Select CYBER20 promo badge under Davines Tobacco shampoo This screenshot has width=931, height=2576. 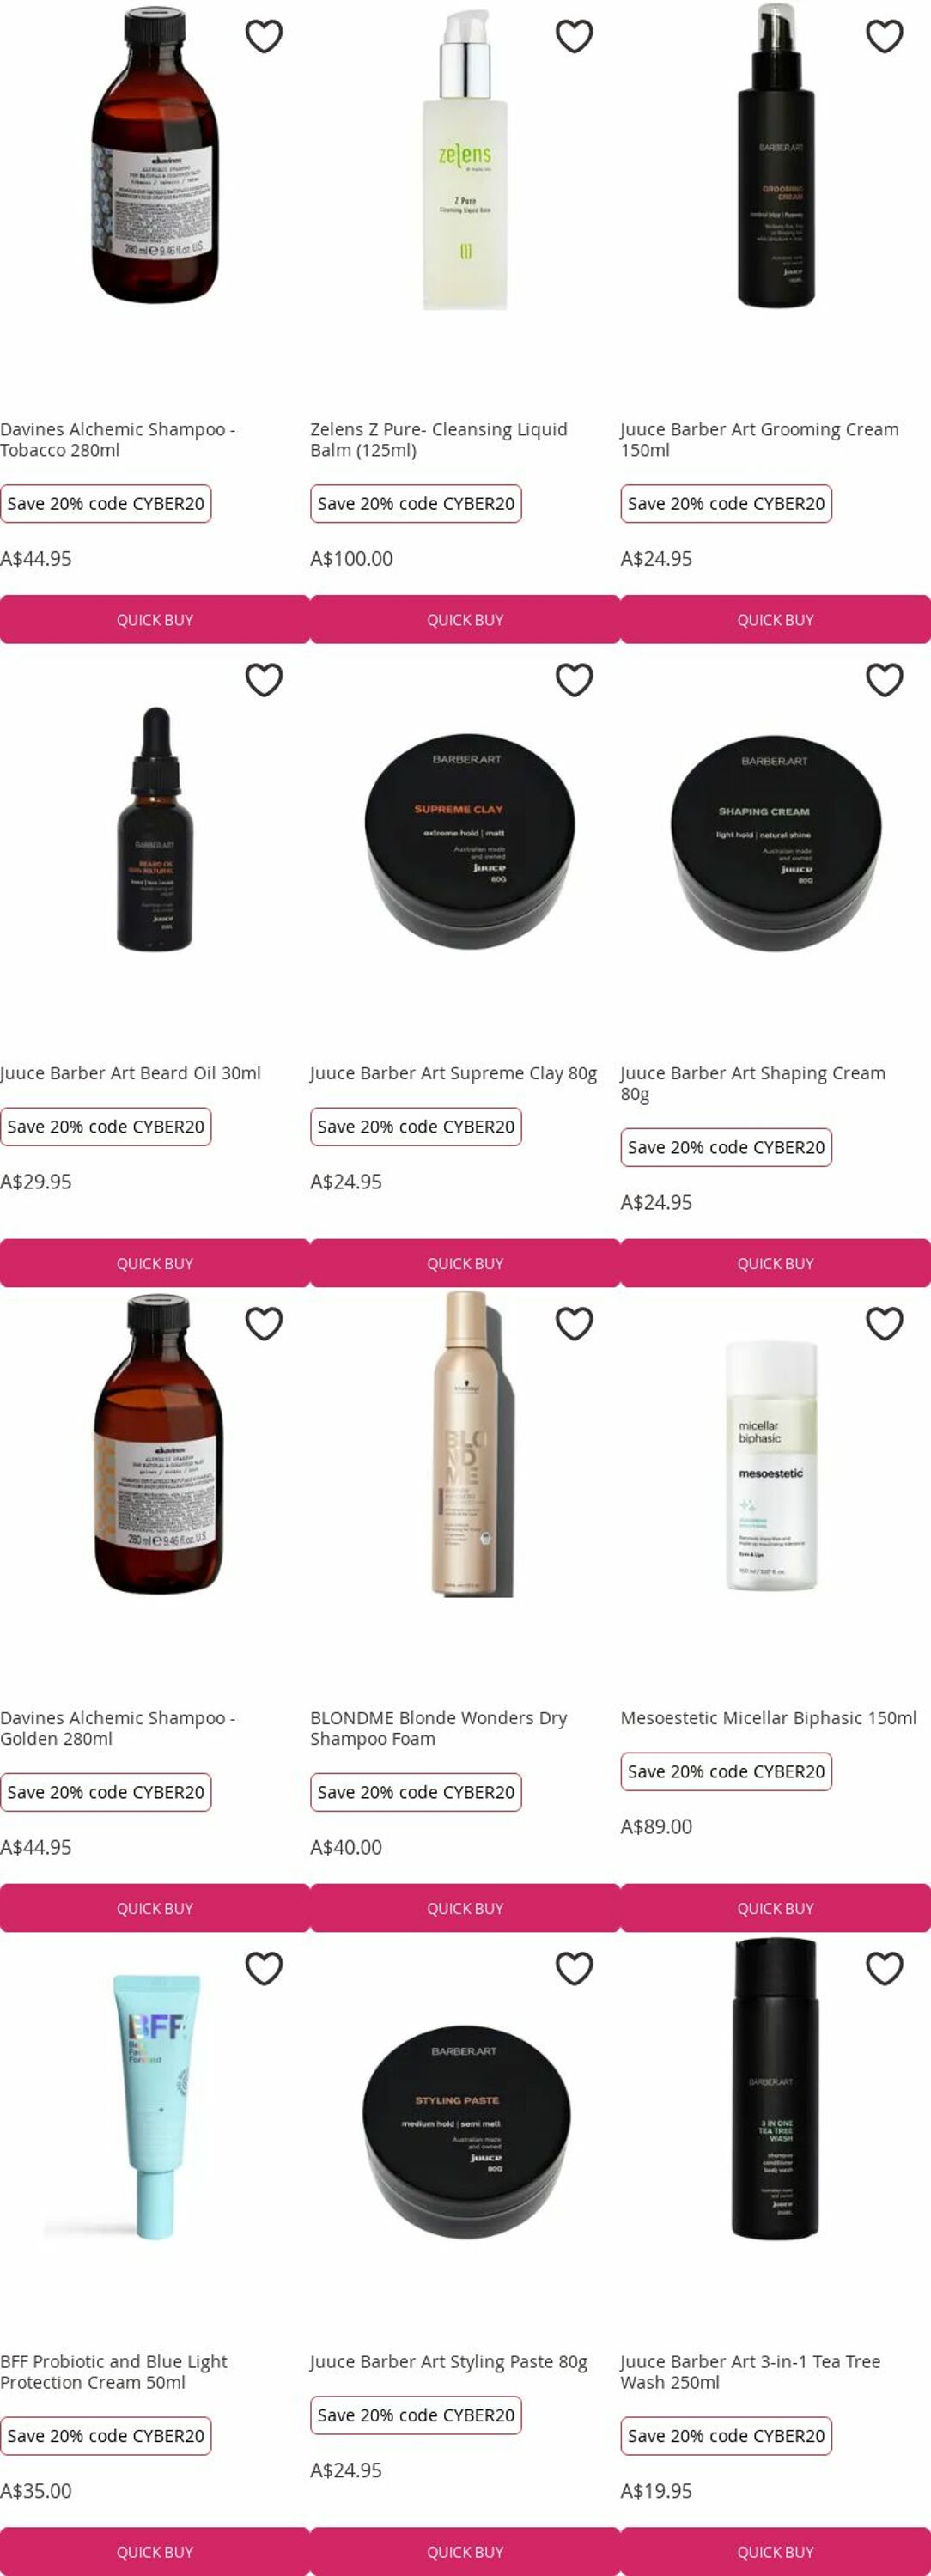click(106, 504)
